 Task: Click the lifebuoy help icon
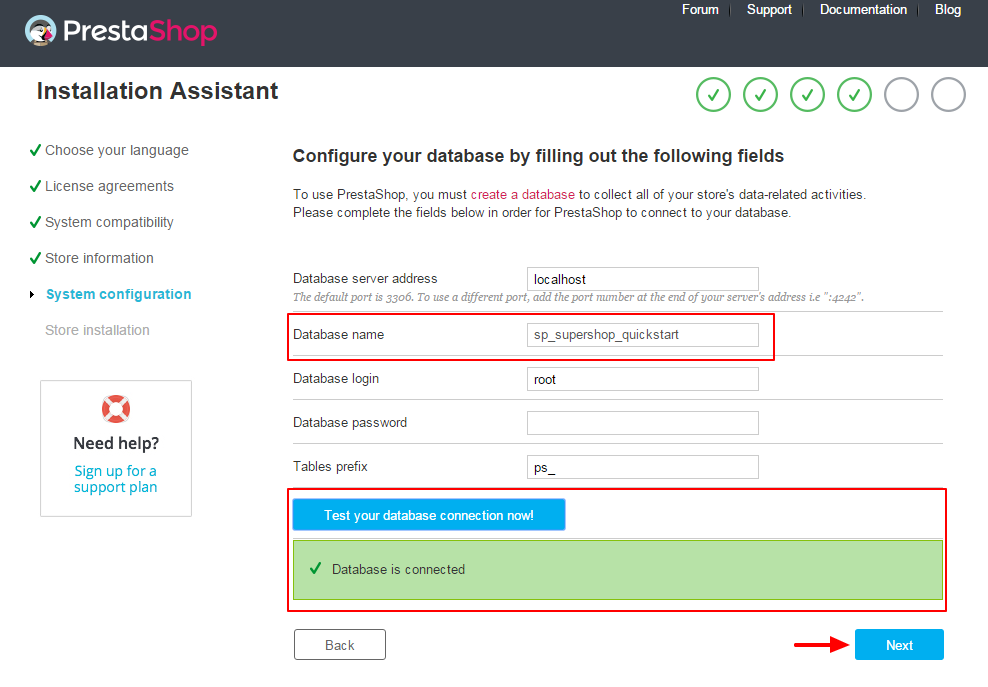(x=116, y=409)
